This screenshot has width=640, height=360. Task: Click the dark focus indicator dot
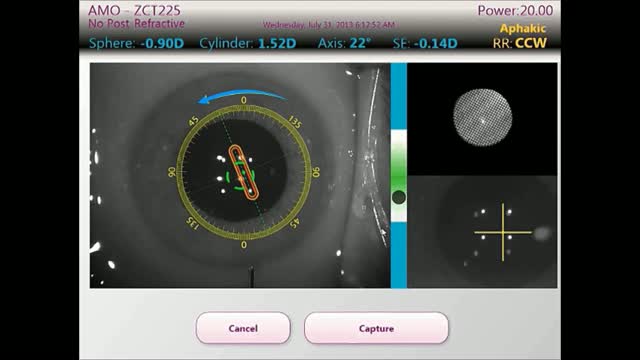pos(399,198)
